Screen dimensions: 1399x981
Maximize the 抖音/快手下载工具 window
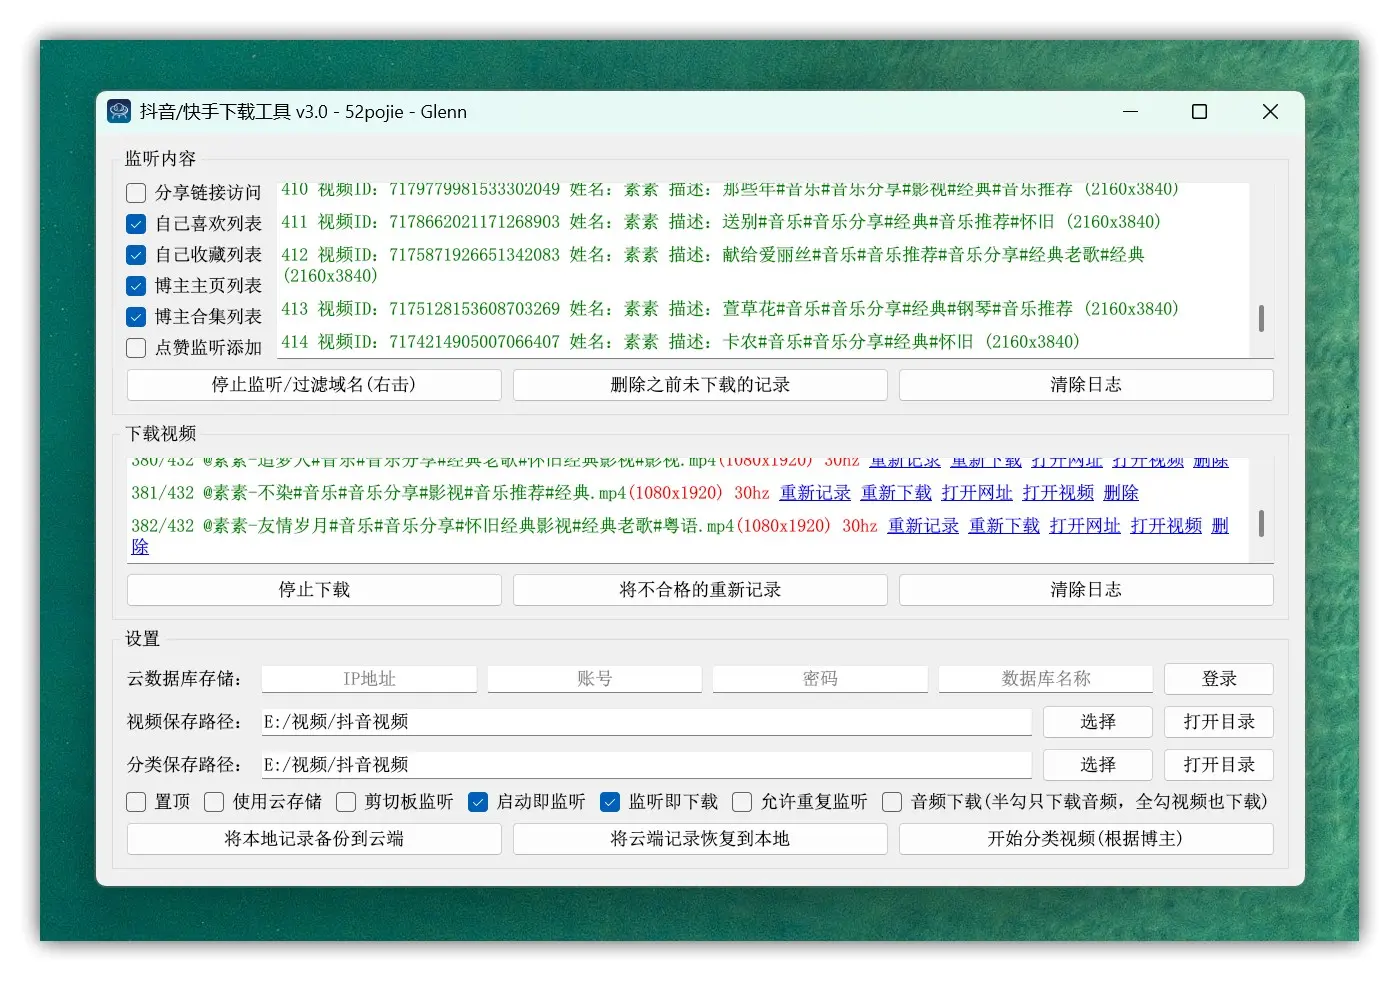pos(1199,112)
